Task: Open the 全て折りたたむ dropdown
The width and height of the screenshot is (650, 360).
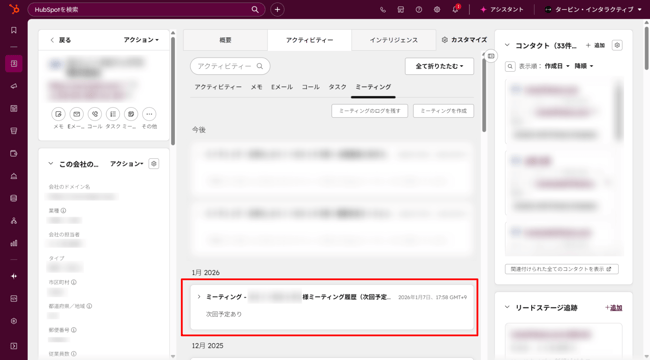Action: tap(439, 66)
